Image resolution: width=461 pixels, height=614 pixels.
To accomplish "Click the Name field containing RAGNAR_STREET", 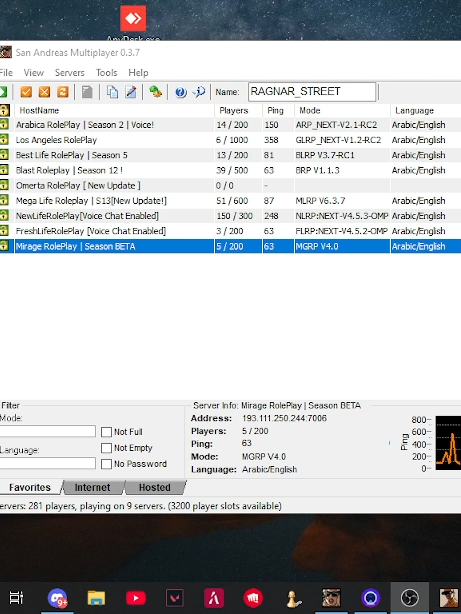I will click(312, 92).
